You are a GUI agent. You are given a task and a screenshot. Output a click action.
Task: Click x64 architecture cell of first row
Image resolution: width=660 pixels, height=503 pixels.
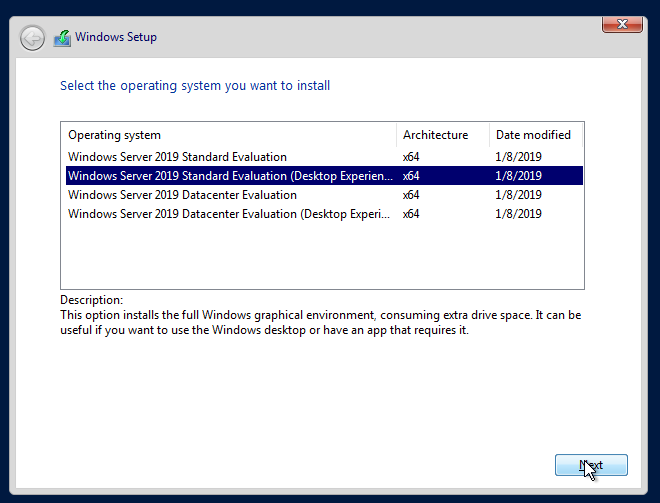tap(411, 157)
